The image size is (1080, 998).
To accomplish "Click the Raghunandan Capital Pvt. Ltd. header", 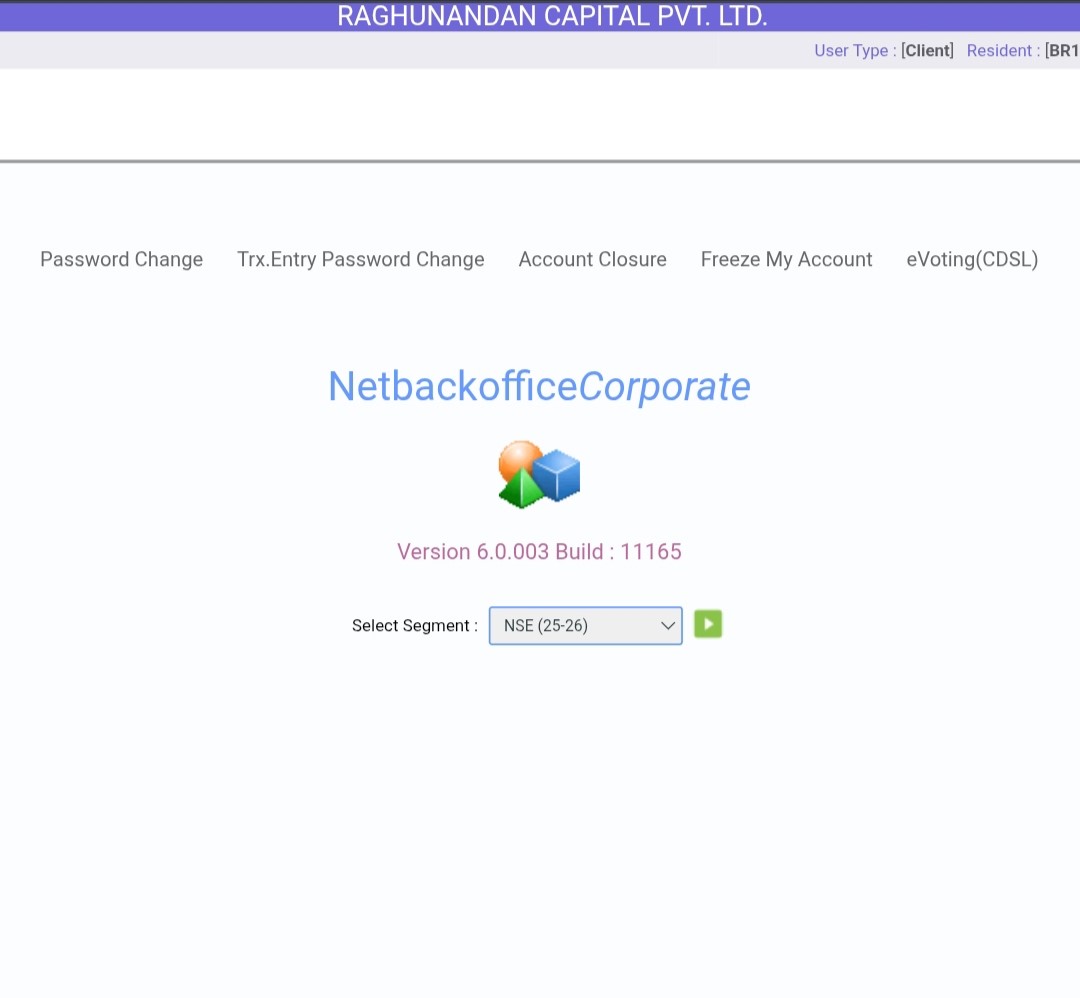I will 552,16.
